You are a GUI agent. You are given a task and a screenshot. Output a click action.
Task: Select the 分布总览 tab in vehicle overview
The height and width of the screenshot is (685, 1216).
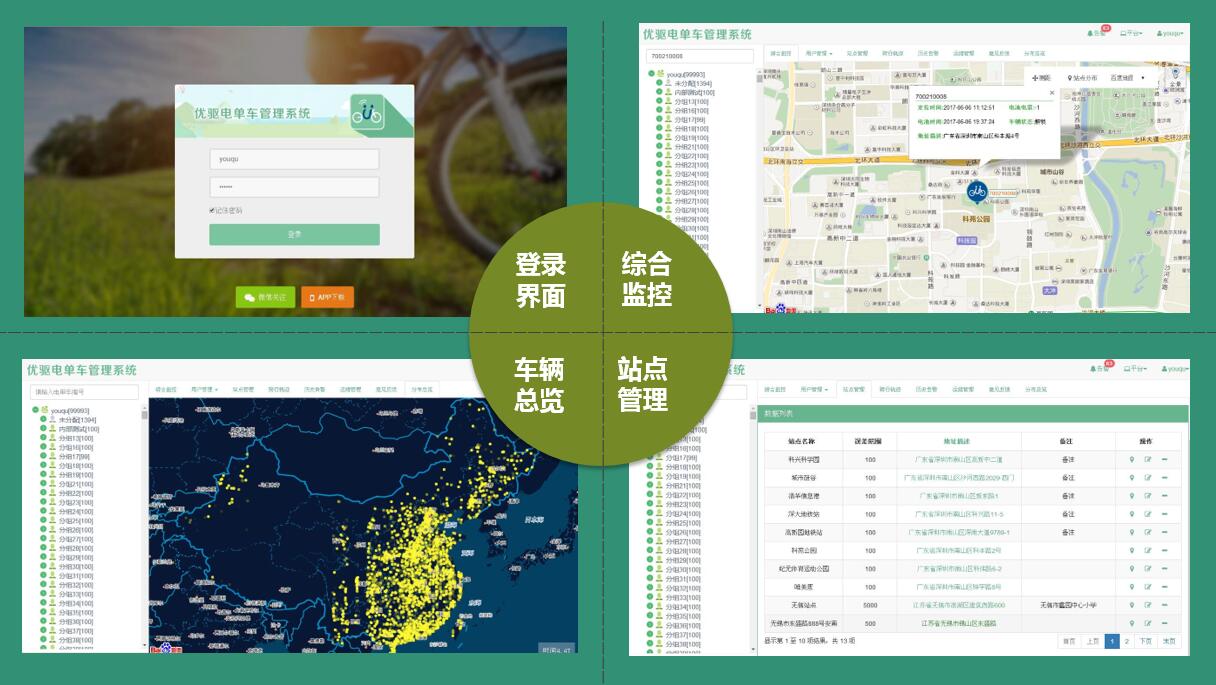tap(421, 389)
